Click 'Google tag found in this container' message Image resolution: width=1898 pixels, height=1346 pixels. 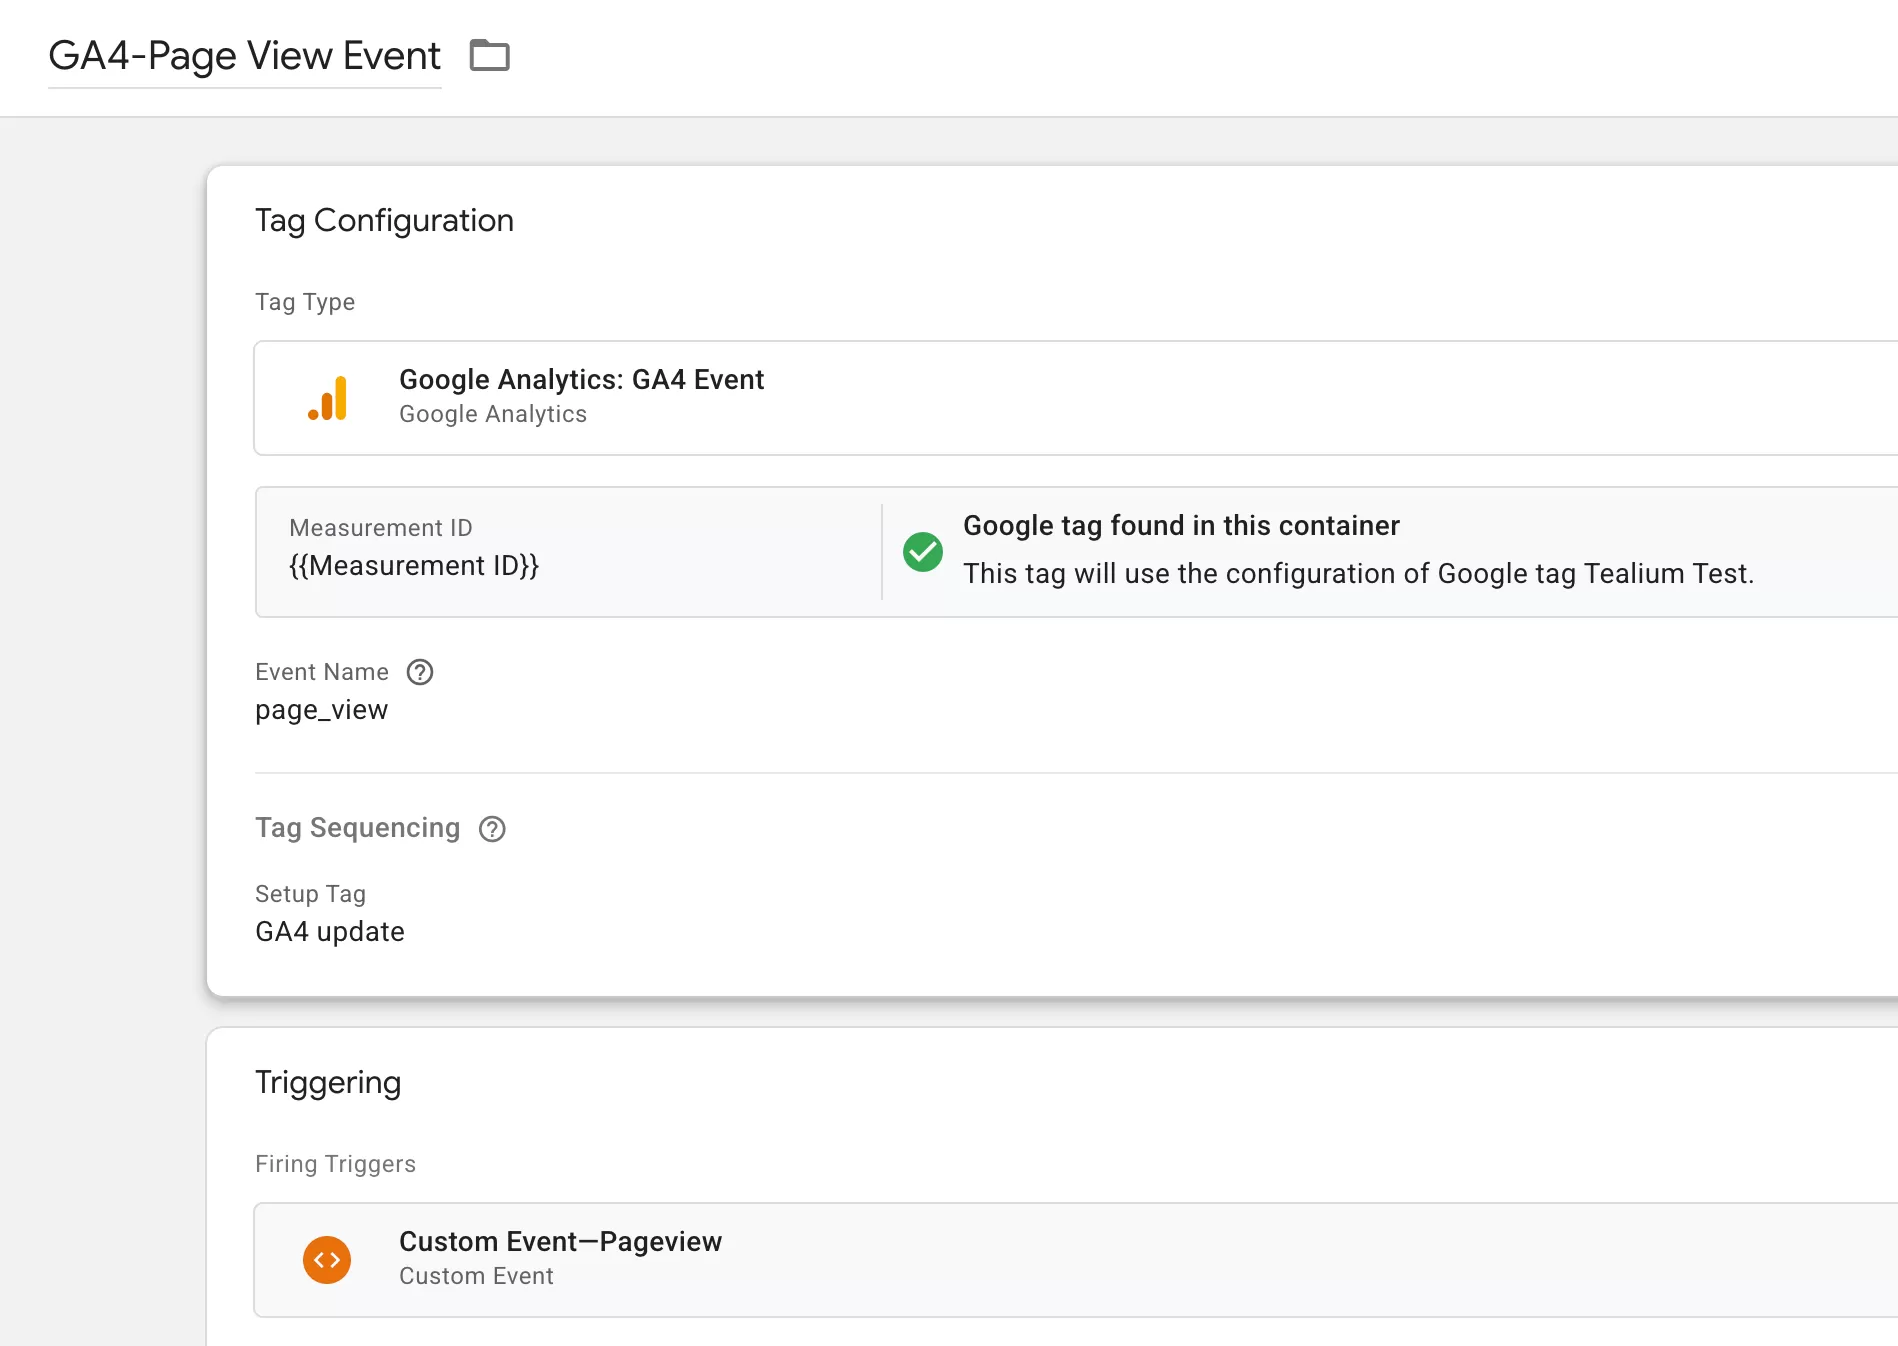click(1181, 526)
